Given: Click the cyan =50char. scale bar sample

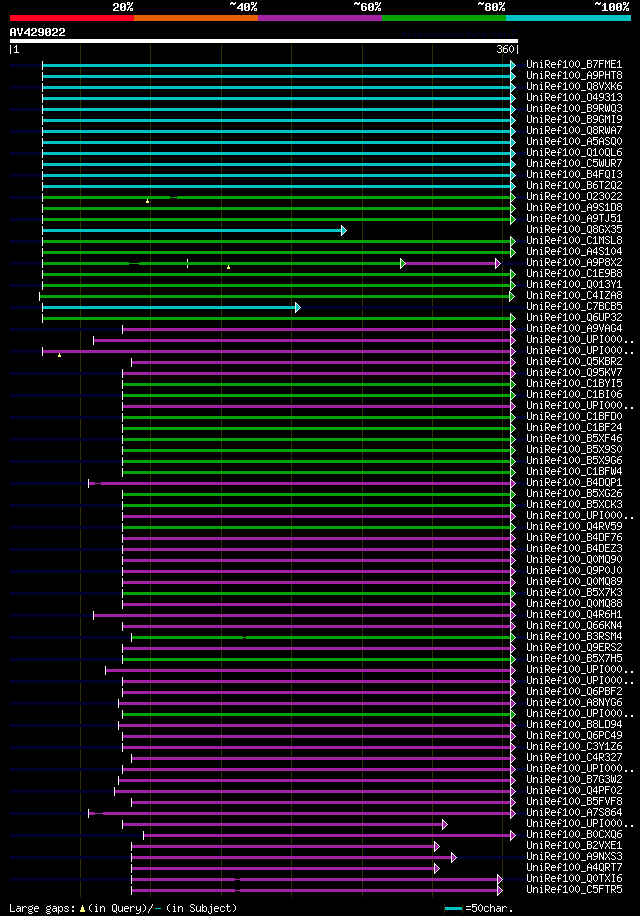Looking at the screenshot, I should click(453, 908).
